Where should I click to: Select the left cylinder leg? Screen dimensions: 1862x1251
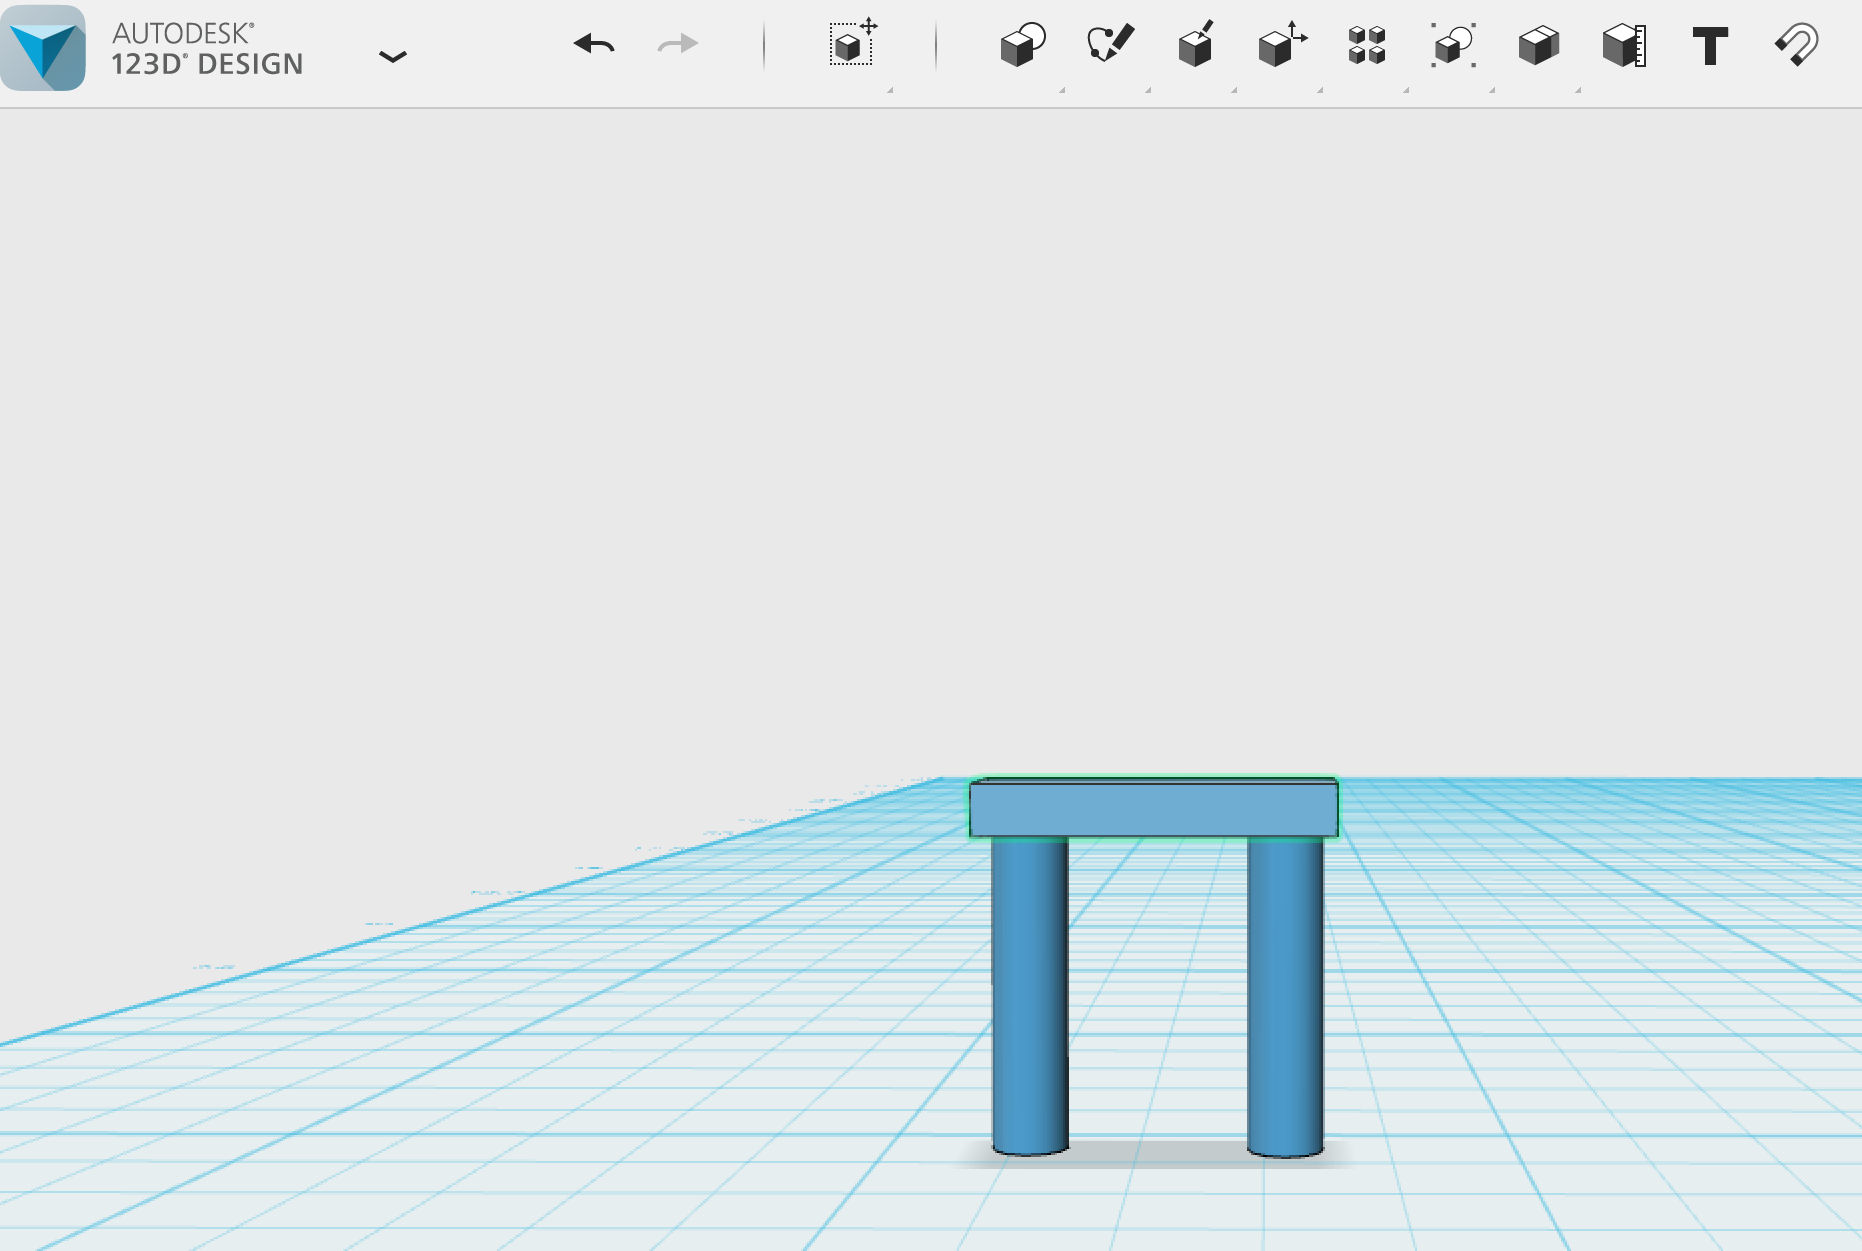coord(1030,996)
